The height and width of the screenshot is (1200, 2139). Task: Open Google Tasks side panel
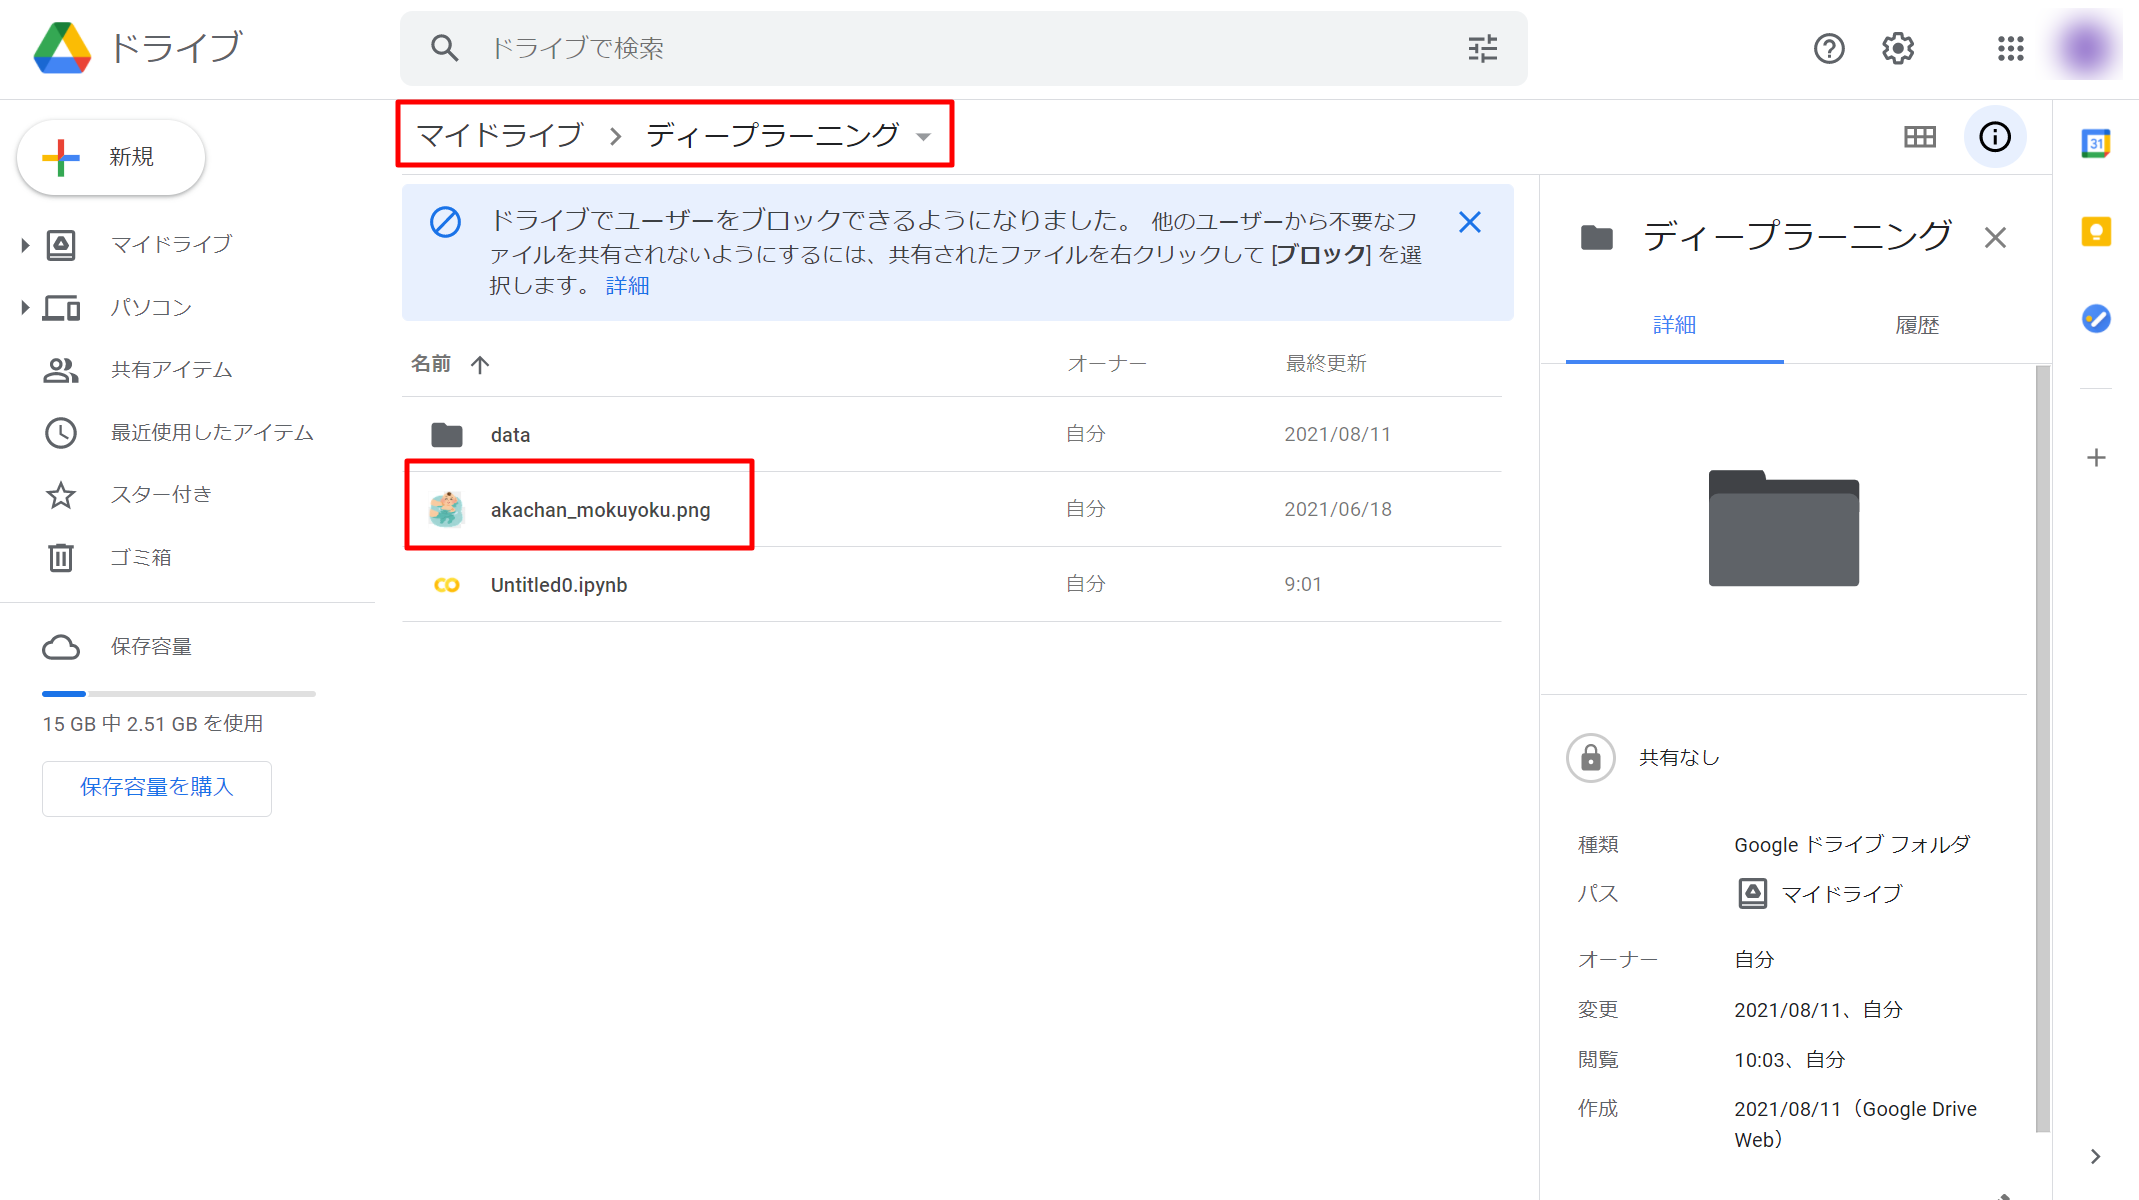click(x=2096, y=319)
